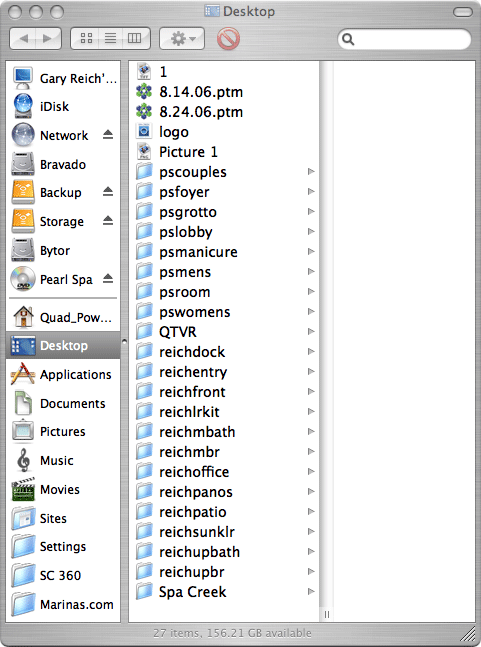Eject the Storage drive
This screenshot has height=647, width=481.
tap(108, 220)
